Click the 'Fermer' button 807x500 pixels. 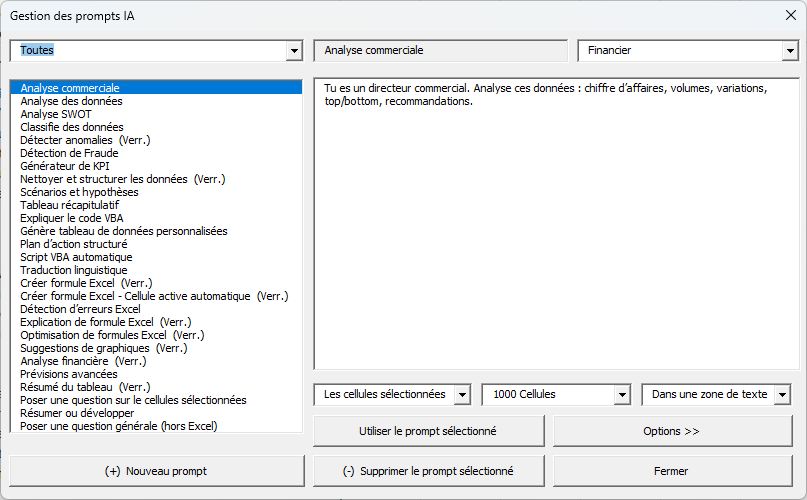tap(671, 470)
